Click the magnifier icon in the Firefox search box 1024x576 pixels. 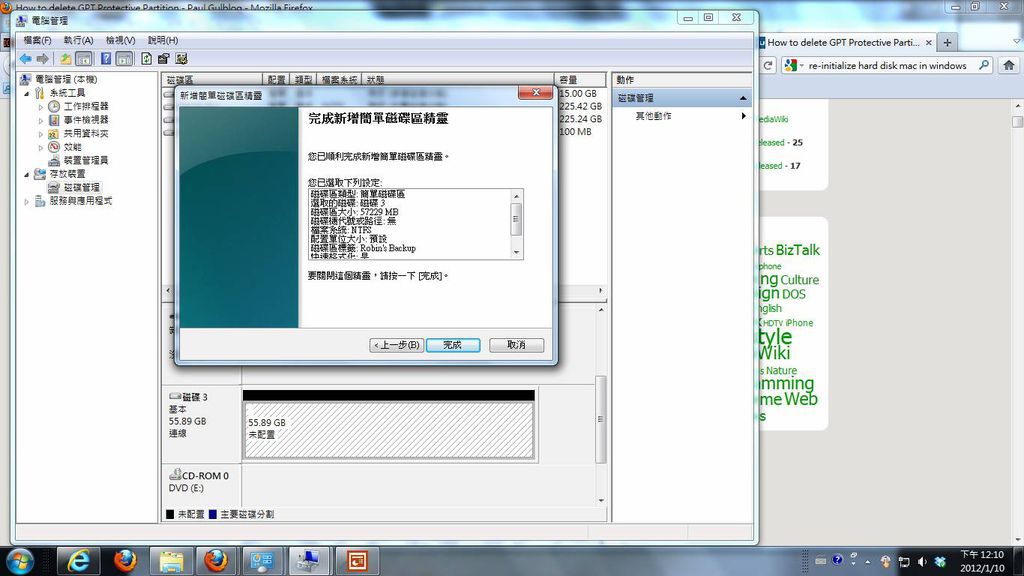[984, 65]
